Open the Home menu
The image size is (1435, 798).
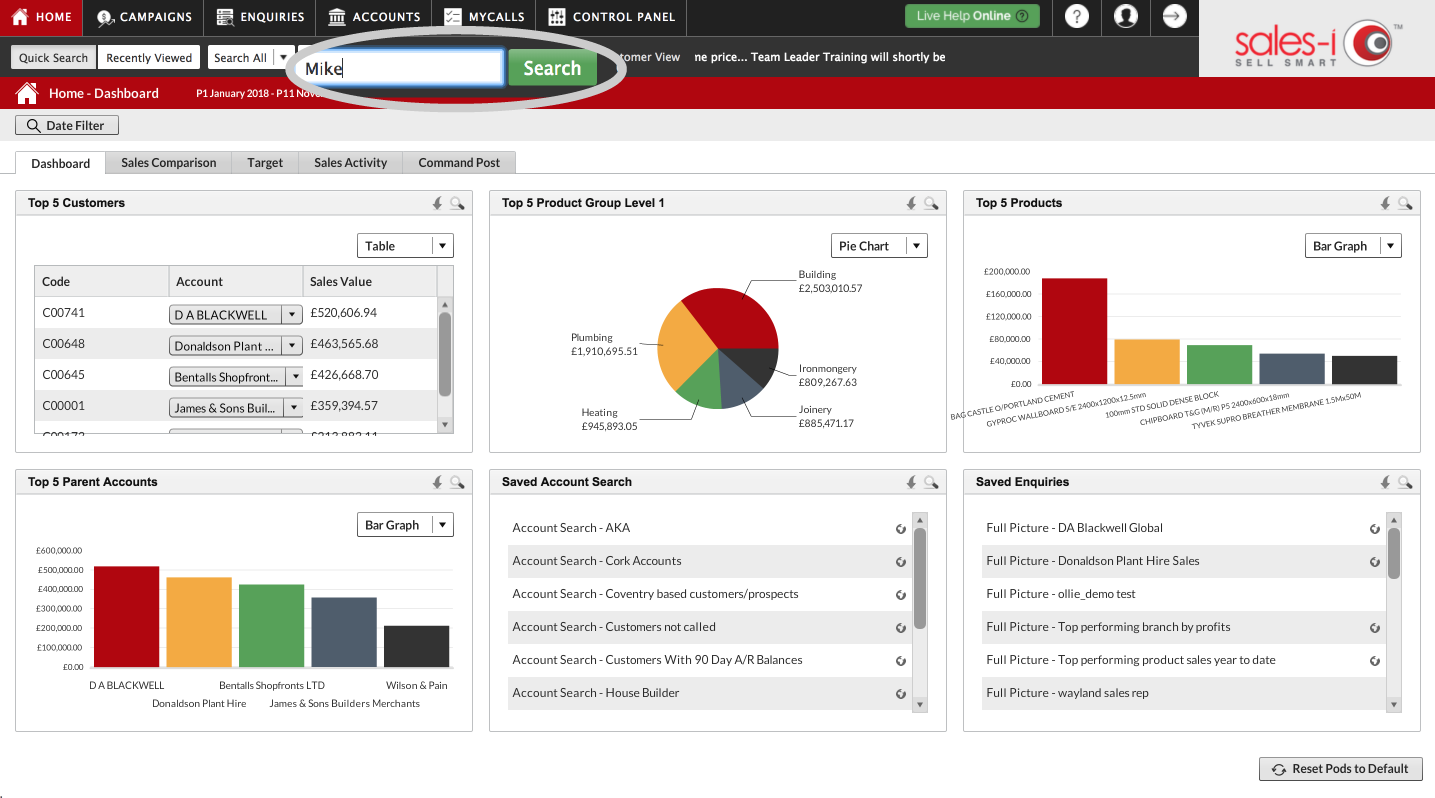[42, 17]
